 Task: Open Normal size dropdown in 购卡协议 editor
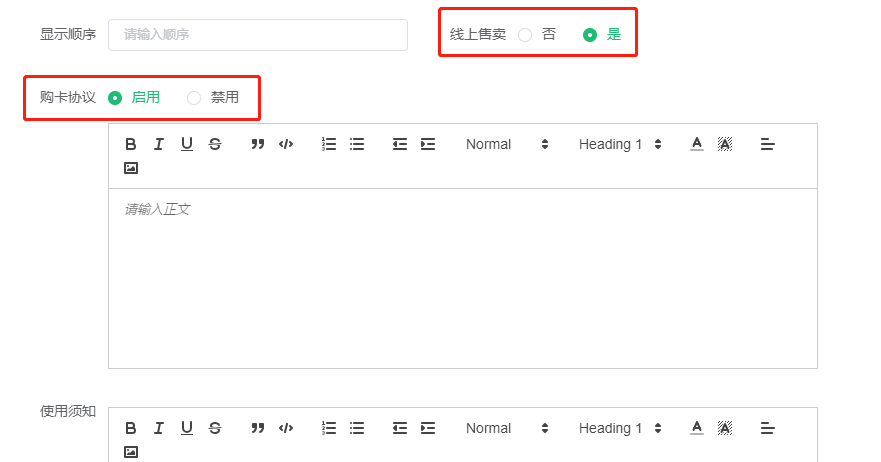coord(507,144)
